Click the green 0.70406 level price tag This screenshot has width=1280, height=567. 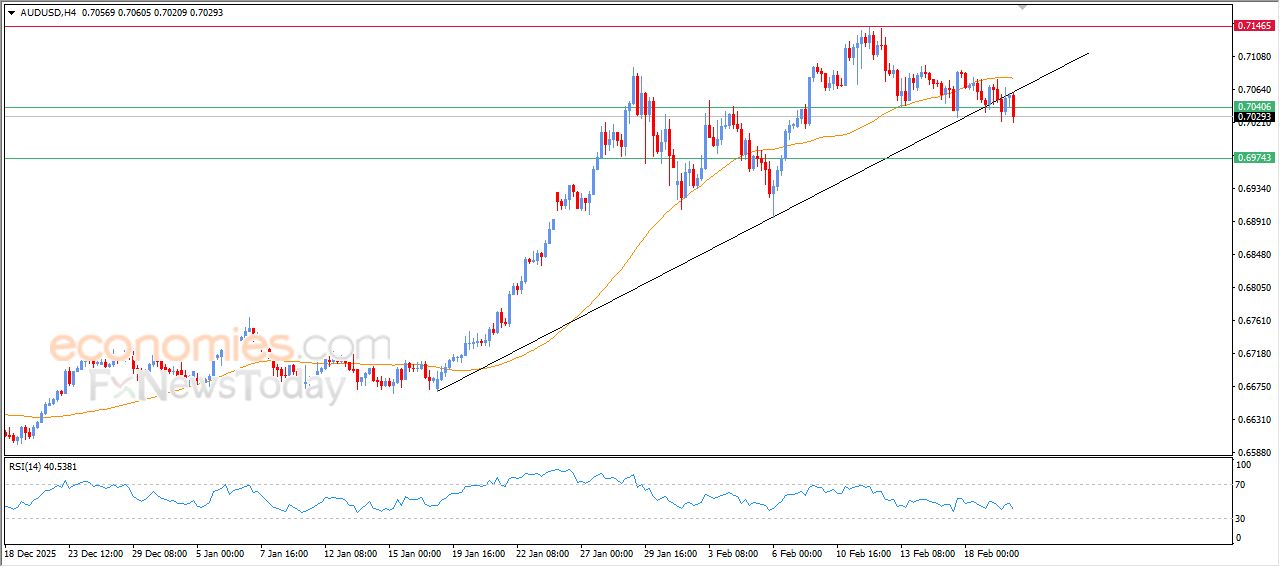coord(1253,107)
